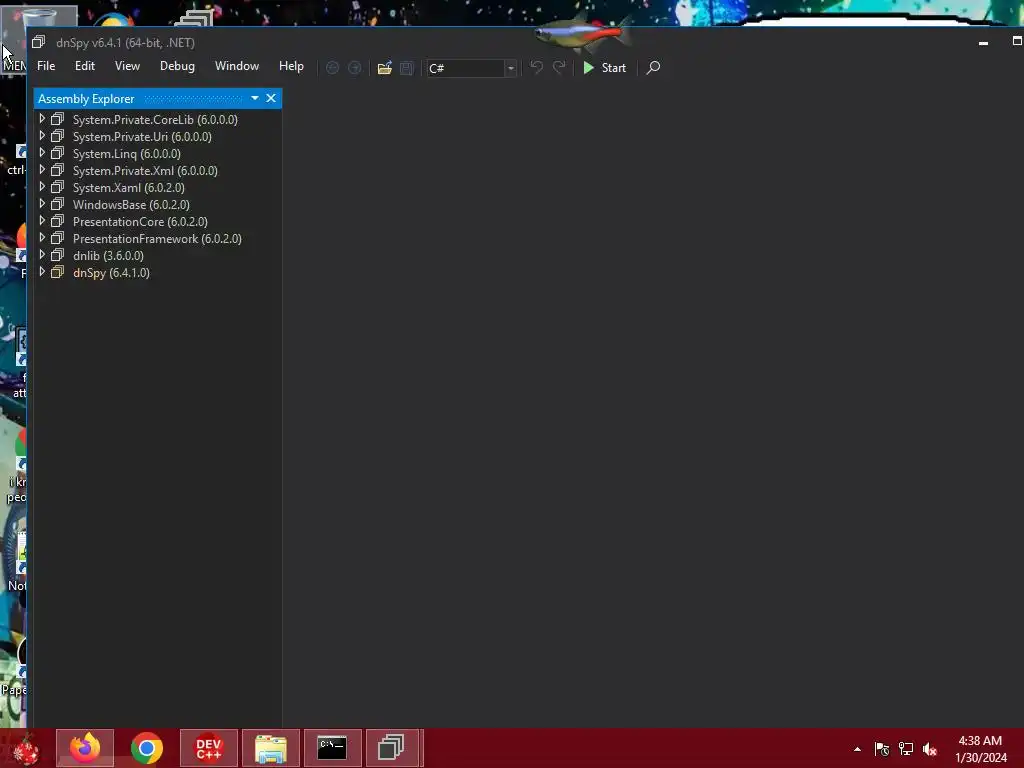
Task: Expand the dnSpy (6.4.1.0) node
Action: click(x=42, y=272)
